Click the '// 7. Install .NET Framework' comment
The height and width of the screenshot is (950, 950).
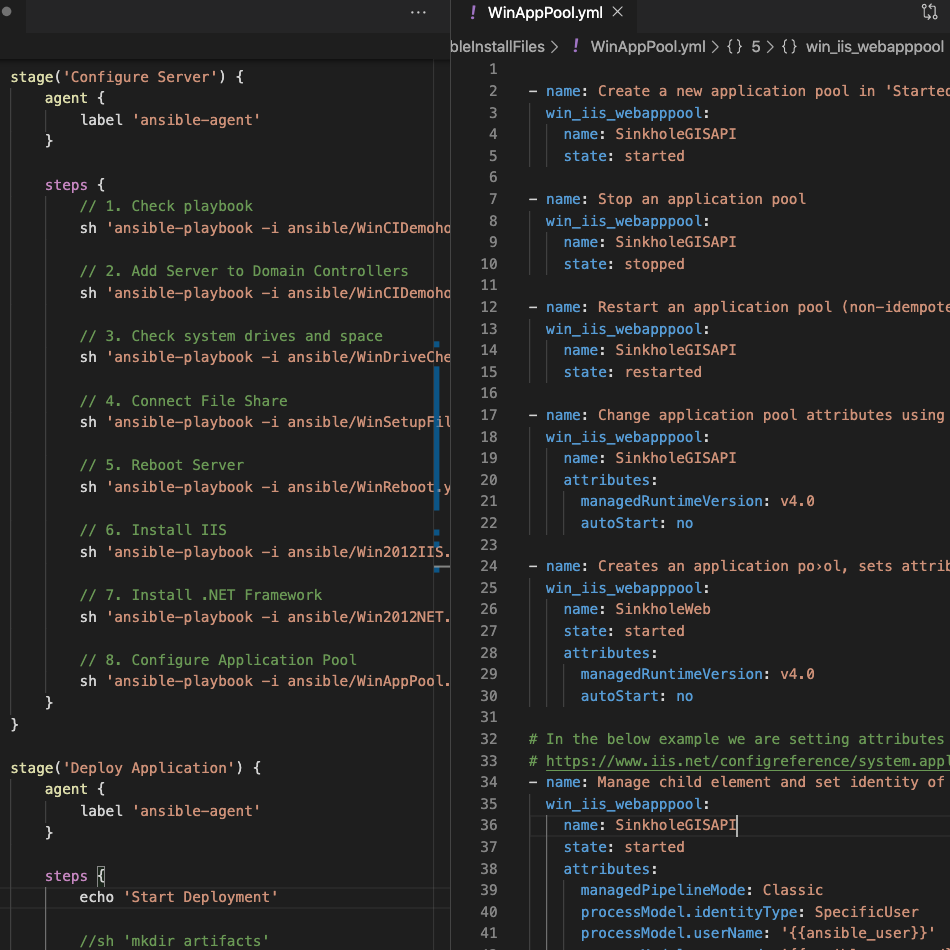point(201,595)
